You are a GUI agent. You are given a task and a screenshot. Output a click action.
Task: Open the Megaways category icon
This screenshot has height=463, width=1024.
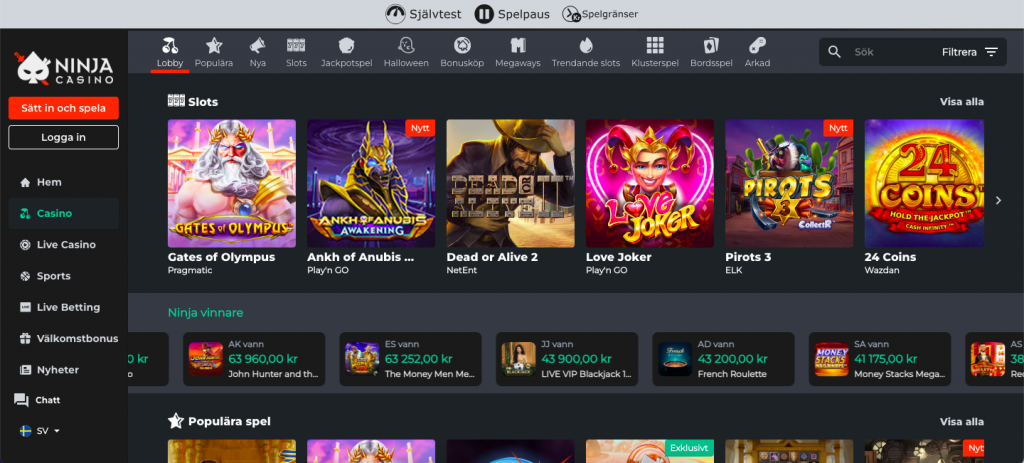pos(518,46)
